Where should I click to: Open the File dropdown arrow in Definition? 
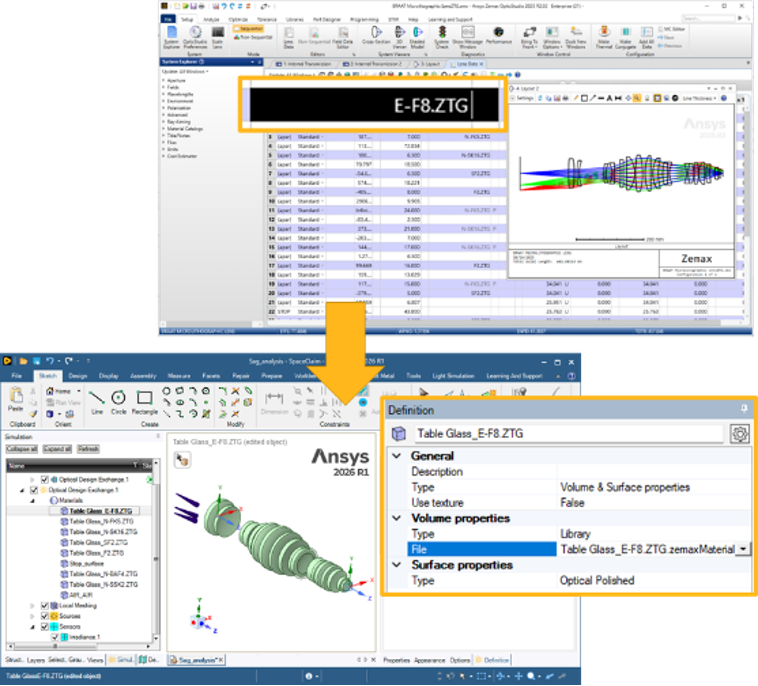(742, 549)
